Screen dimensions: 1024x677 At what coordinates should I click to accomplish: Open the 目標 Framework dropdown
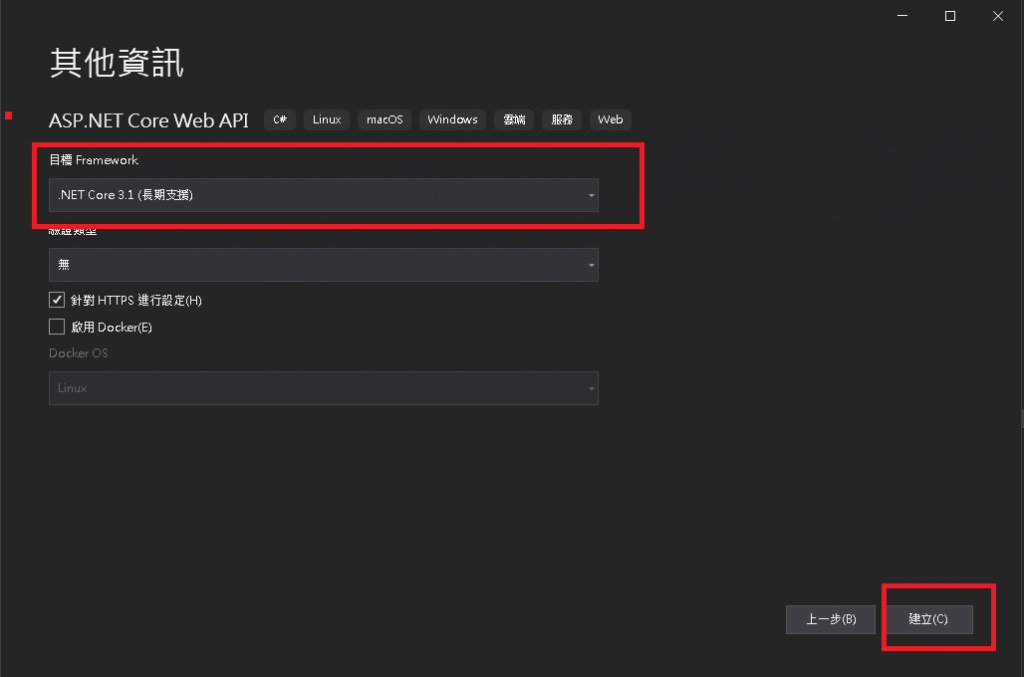[323, 195]
